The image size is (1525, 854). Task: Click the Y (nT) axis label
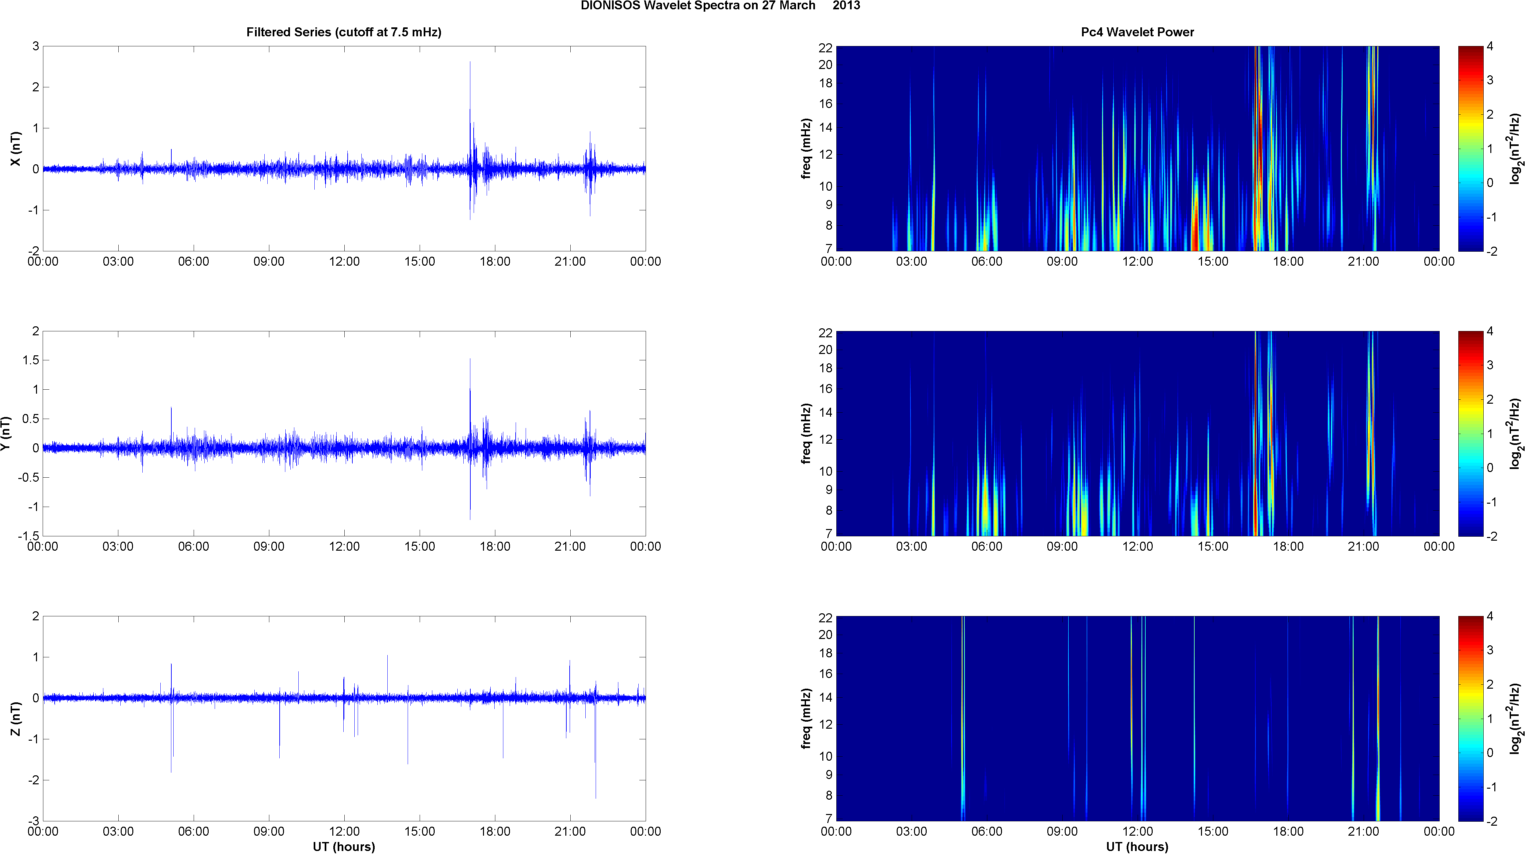[x=6, y=434]
